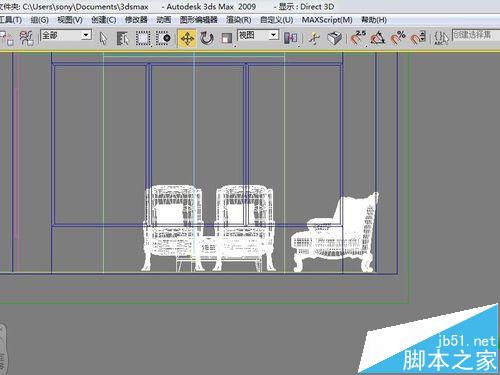Image resolution: width=500 pixels, height=375 pixels.
Task: Select the middle wicker chair in viewport
Action: pyautogui.click(x=244, y=228)
